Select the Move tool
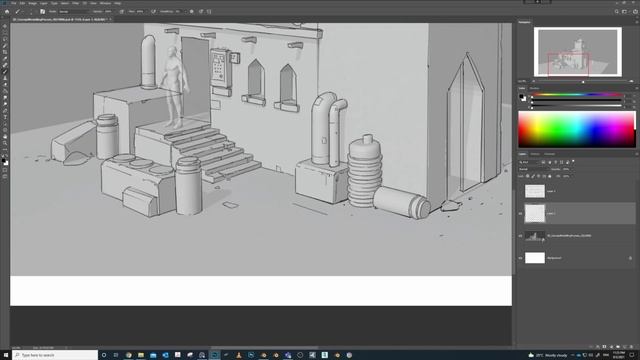The image size is (640, 360). pyautogui.click(x=5, y=26)
